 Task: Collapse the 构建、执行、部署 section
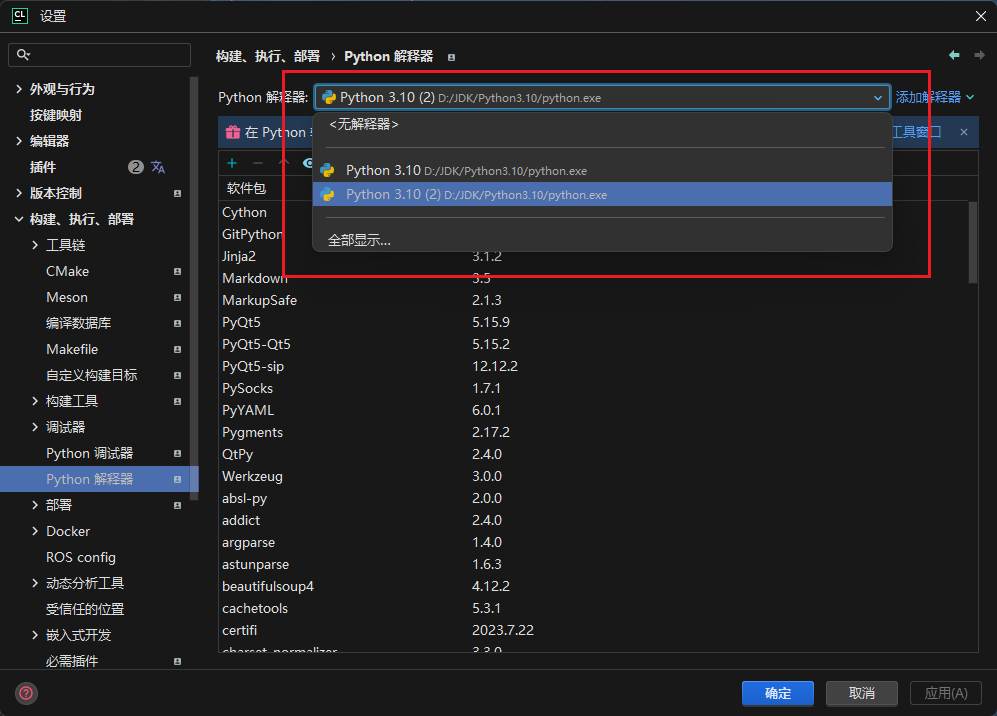click(x=18, y=219)
